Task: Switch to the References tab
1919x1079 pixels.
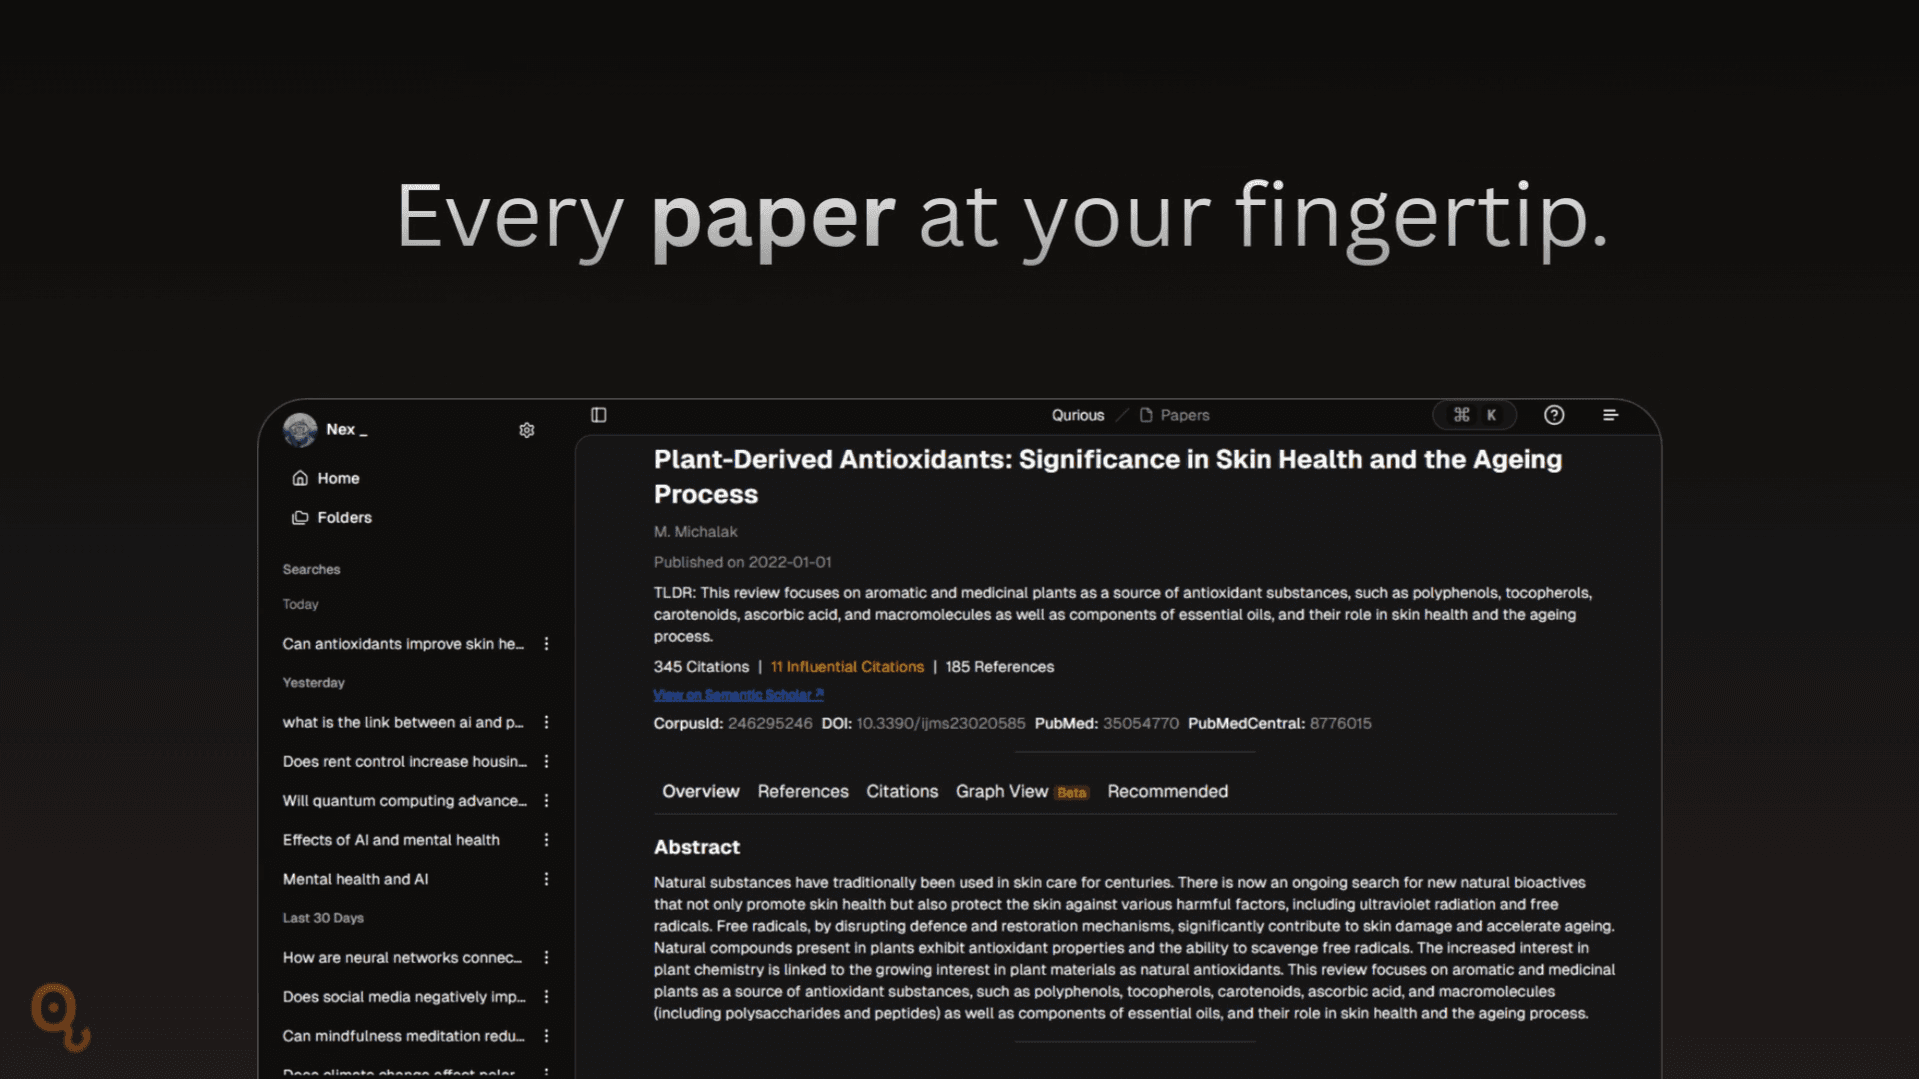Action: [x=802, y=791]
